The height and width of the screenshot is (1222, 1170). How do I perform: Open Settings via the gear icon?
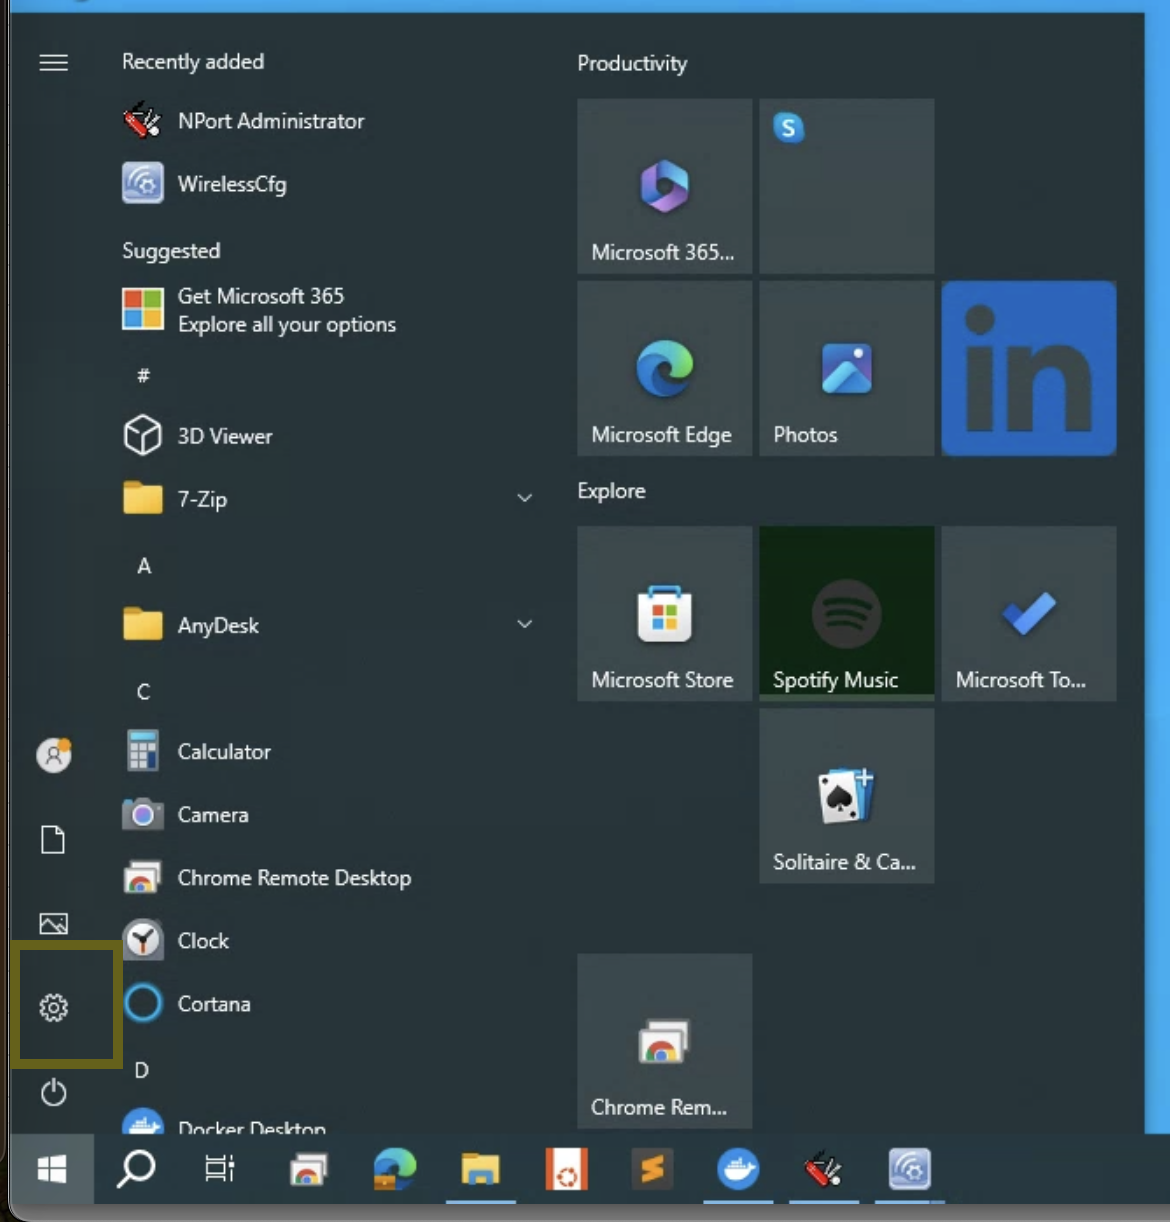click(54, 1007)
